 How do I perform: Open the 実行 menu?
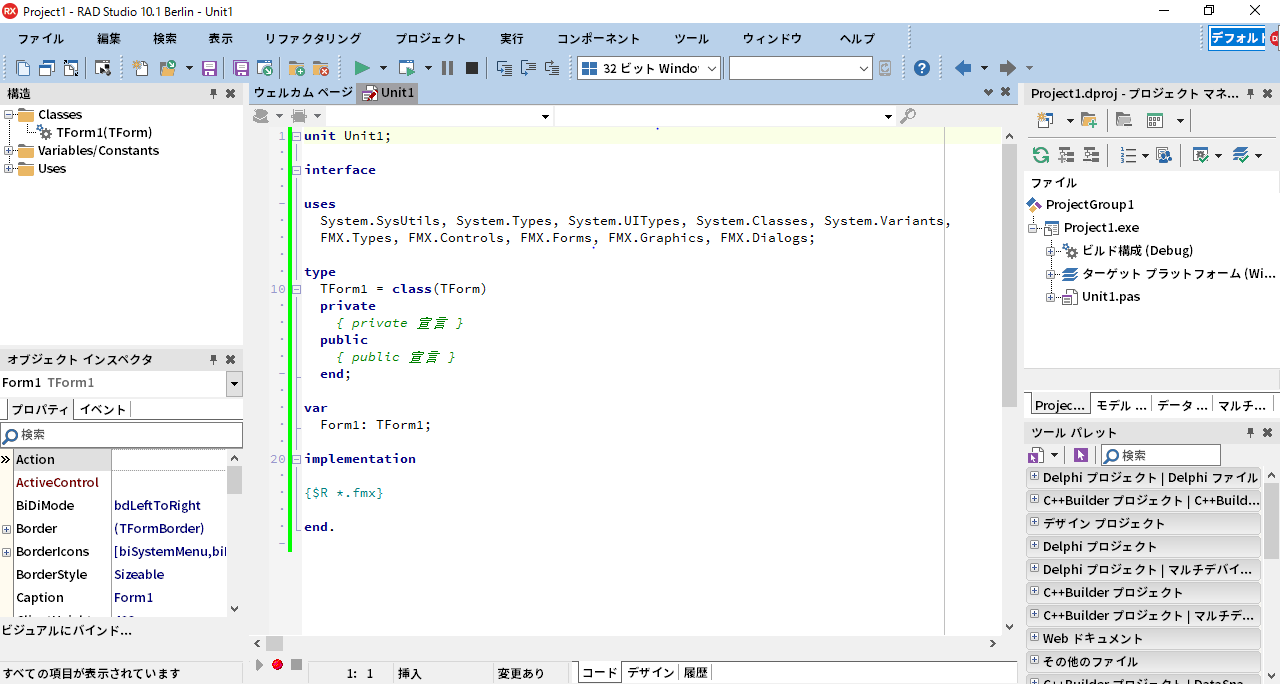click(511, 39)
